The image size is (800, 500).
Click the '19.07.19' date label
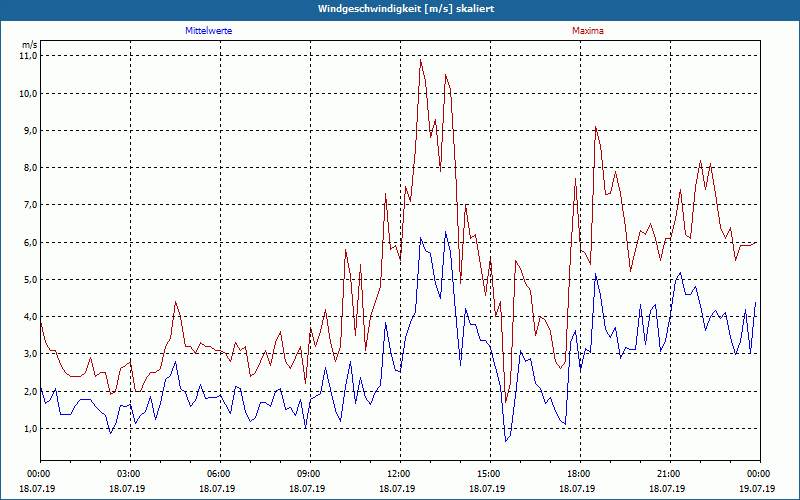click(757, 488)
